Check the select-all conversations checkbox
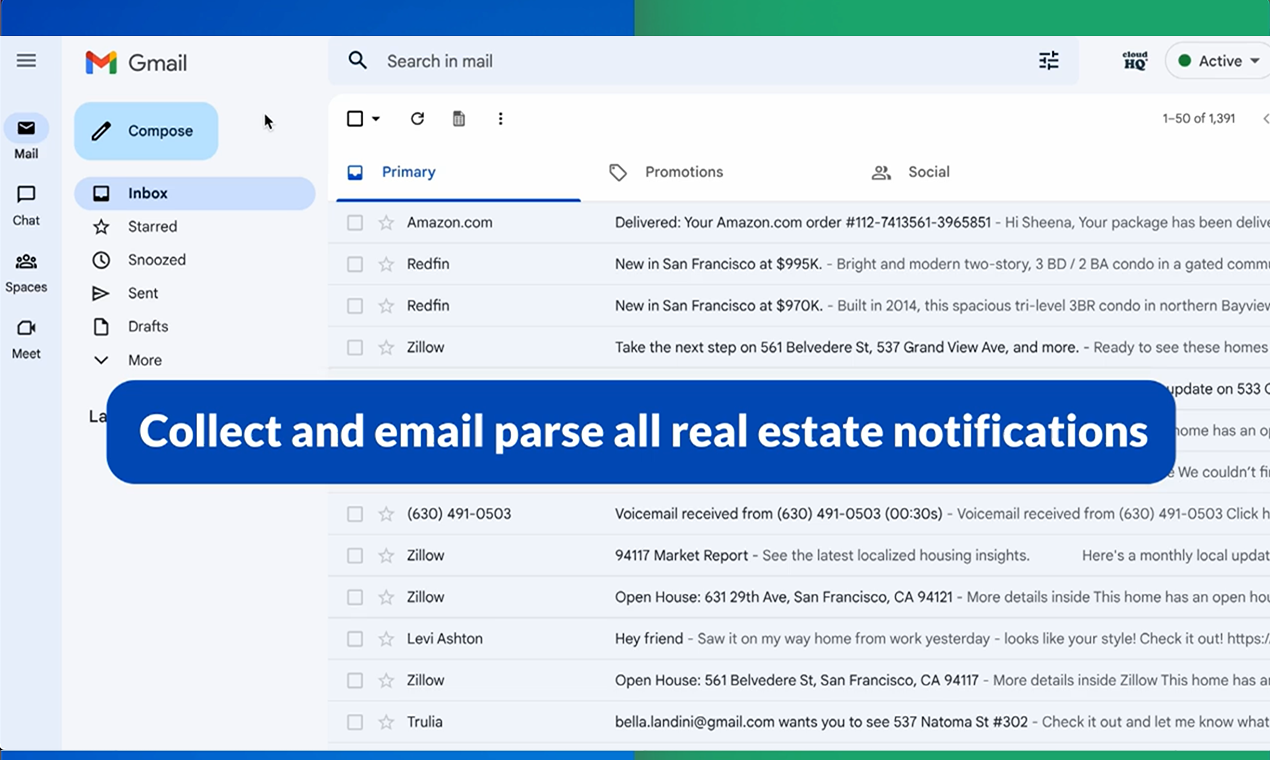Viewport: 1270px width, 760px height. (355, 118)
